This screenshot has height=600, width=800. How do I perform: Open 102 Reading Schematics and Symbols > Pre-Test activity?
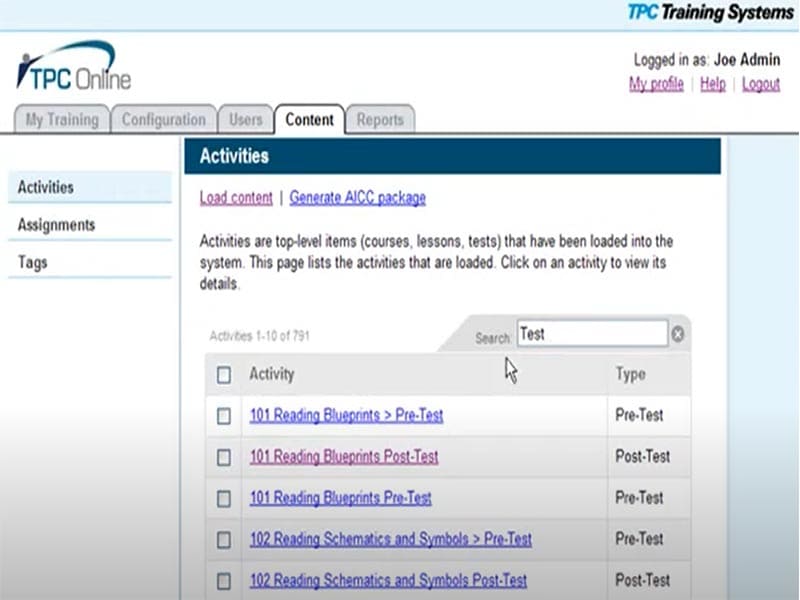[390, 539]
